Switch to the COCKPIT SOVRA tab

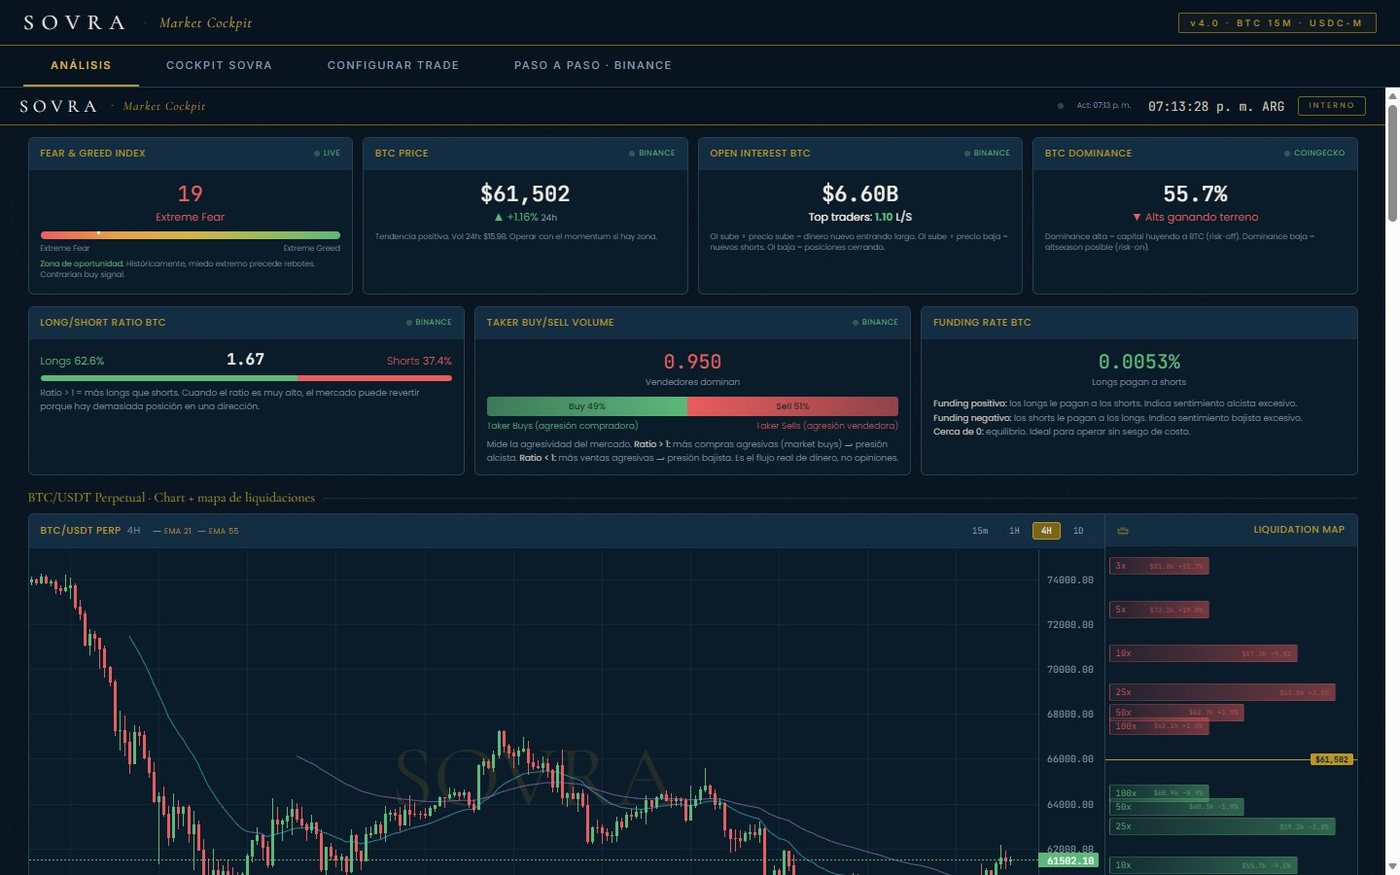tap(219, 65)
